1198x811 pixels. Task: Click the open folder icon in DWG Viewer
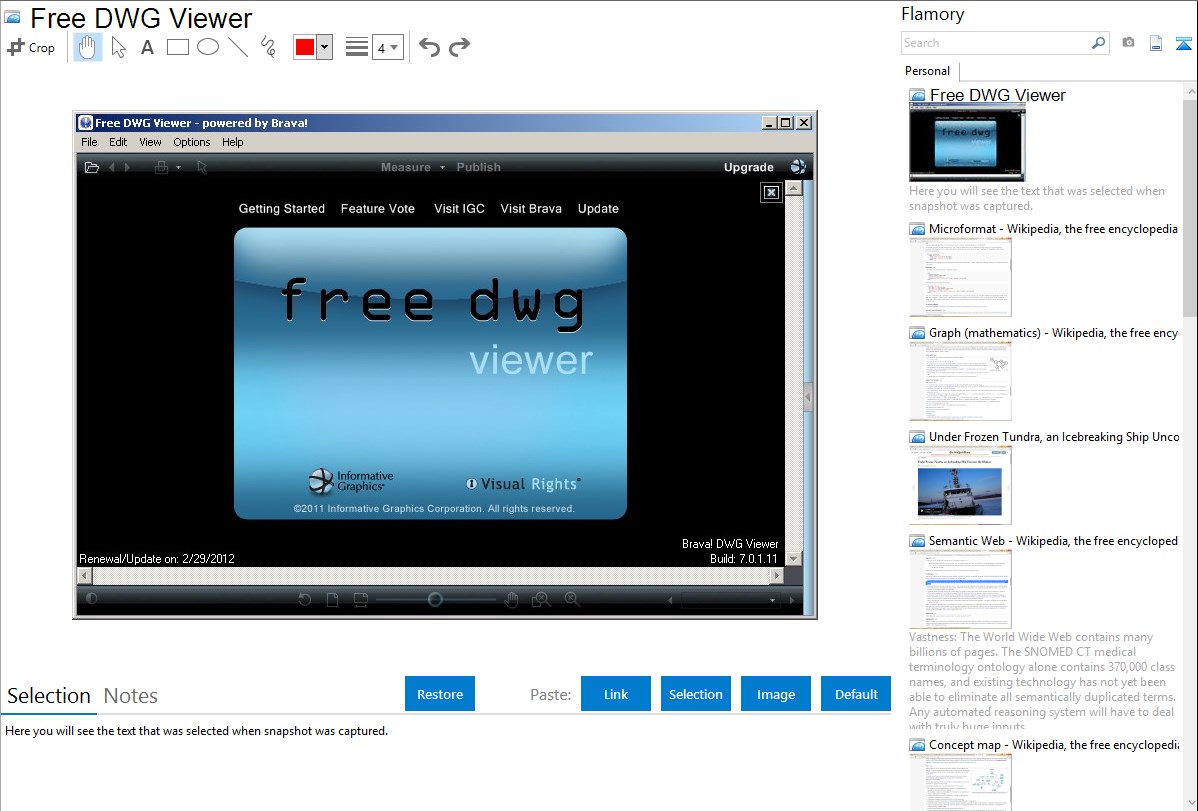(x=92, y=167)
